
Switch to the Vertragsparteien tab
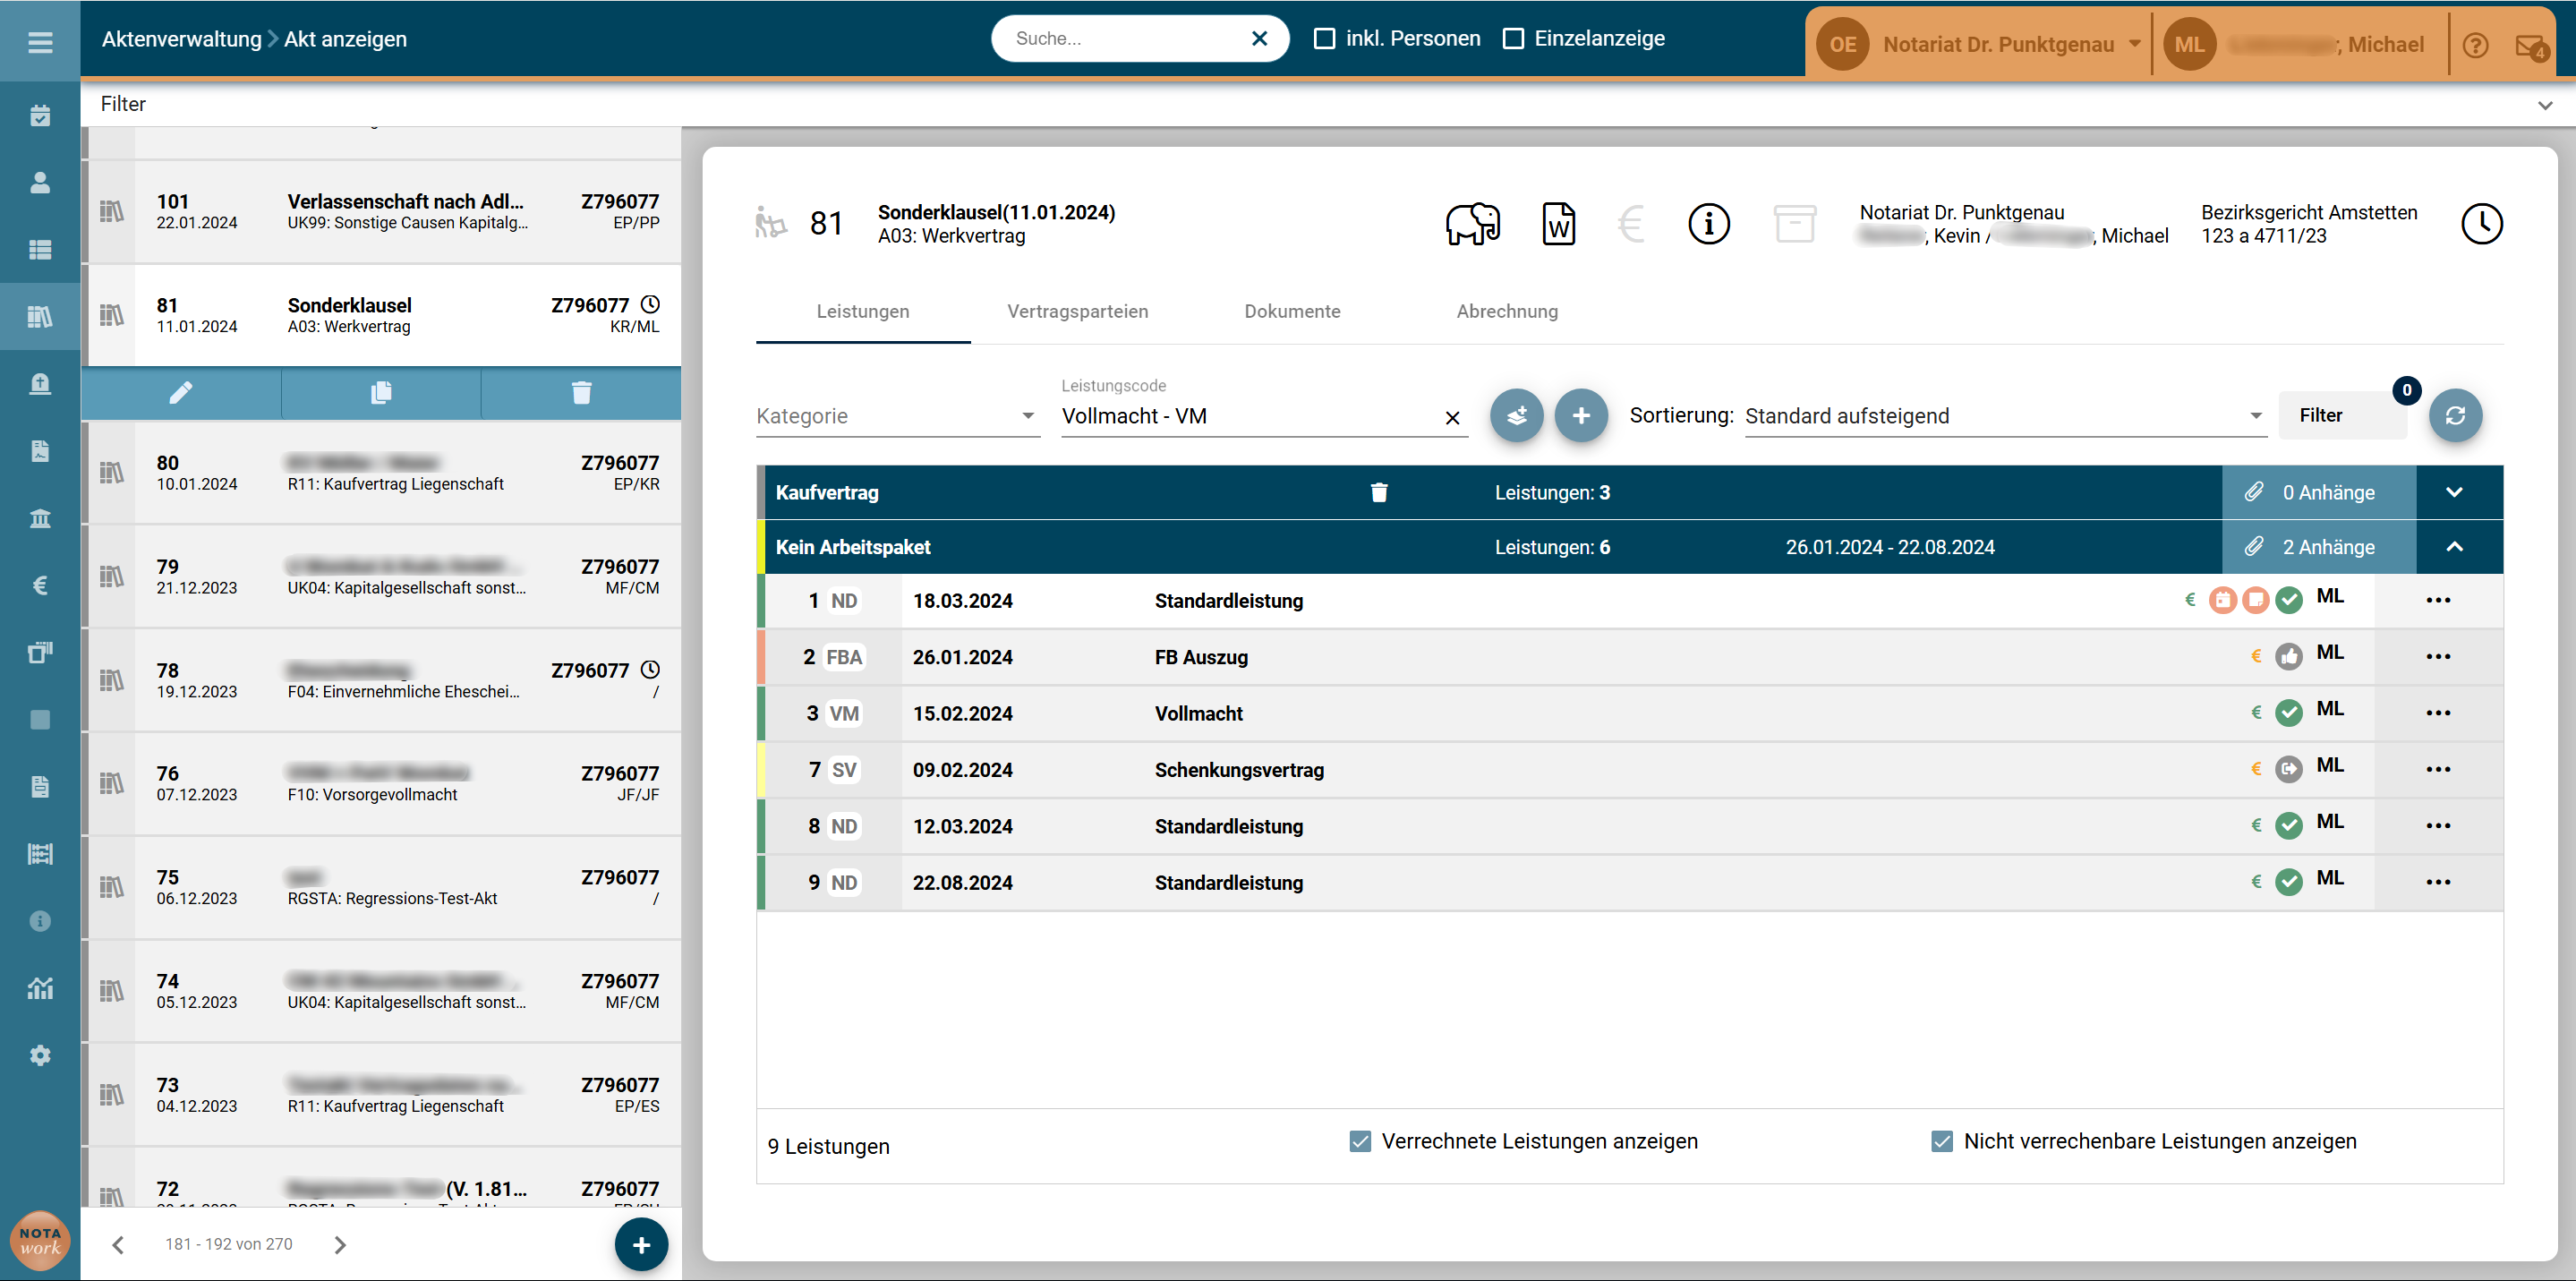click(x=1077, y=311)
